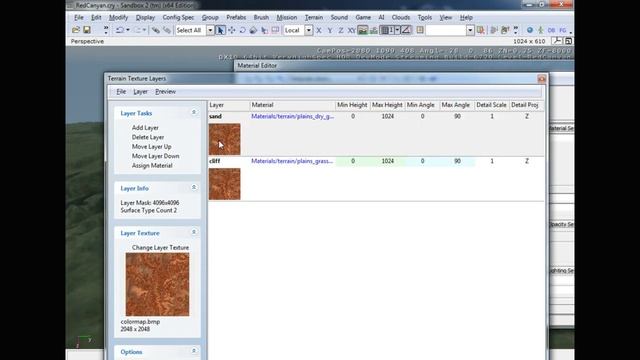640x360 pixels.
Task: Lock movement to the XY plane
Action: pyautogui.click(x=351, y=31)
